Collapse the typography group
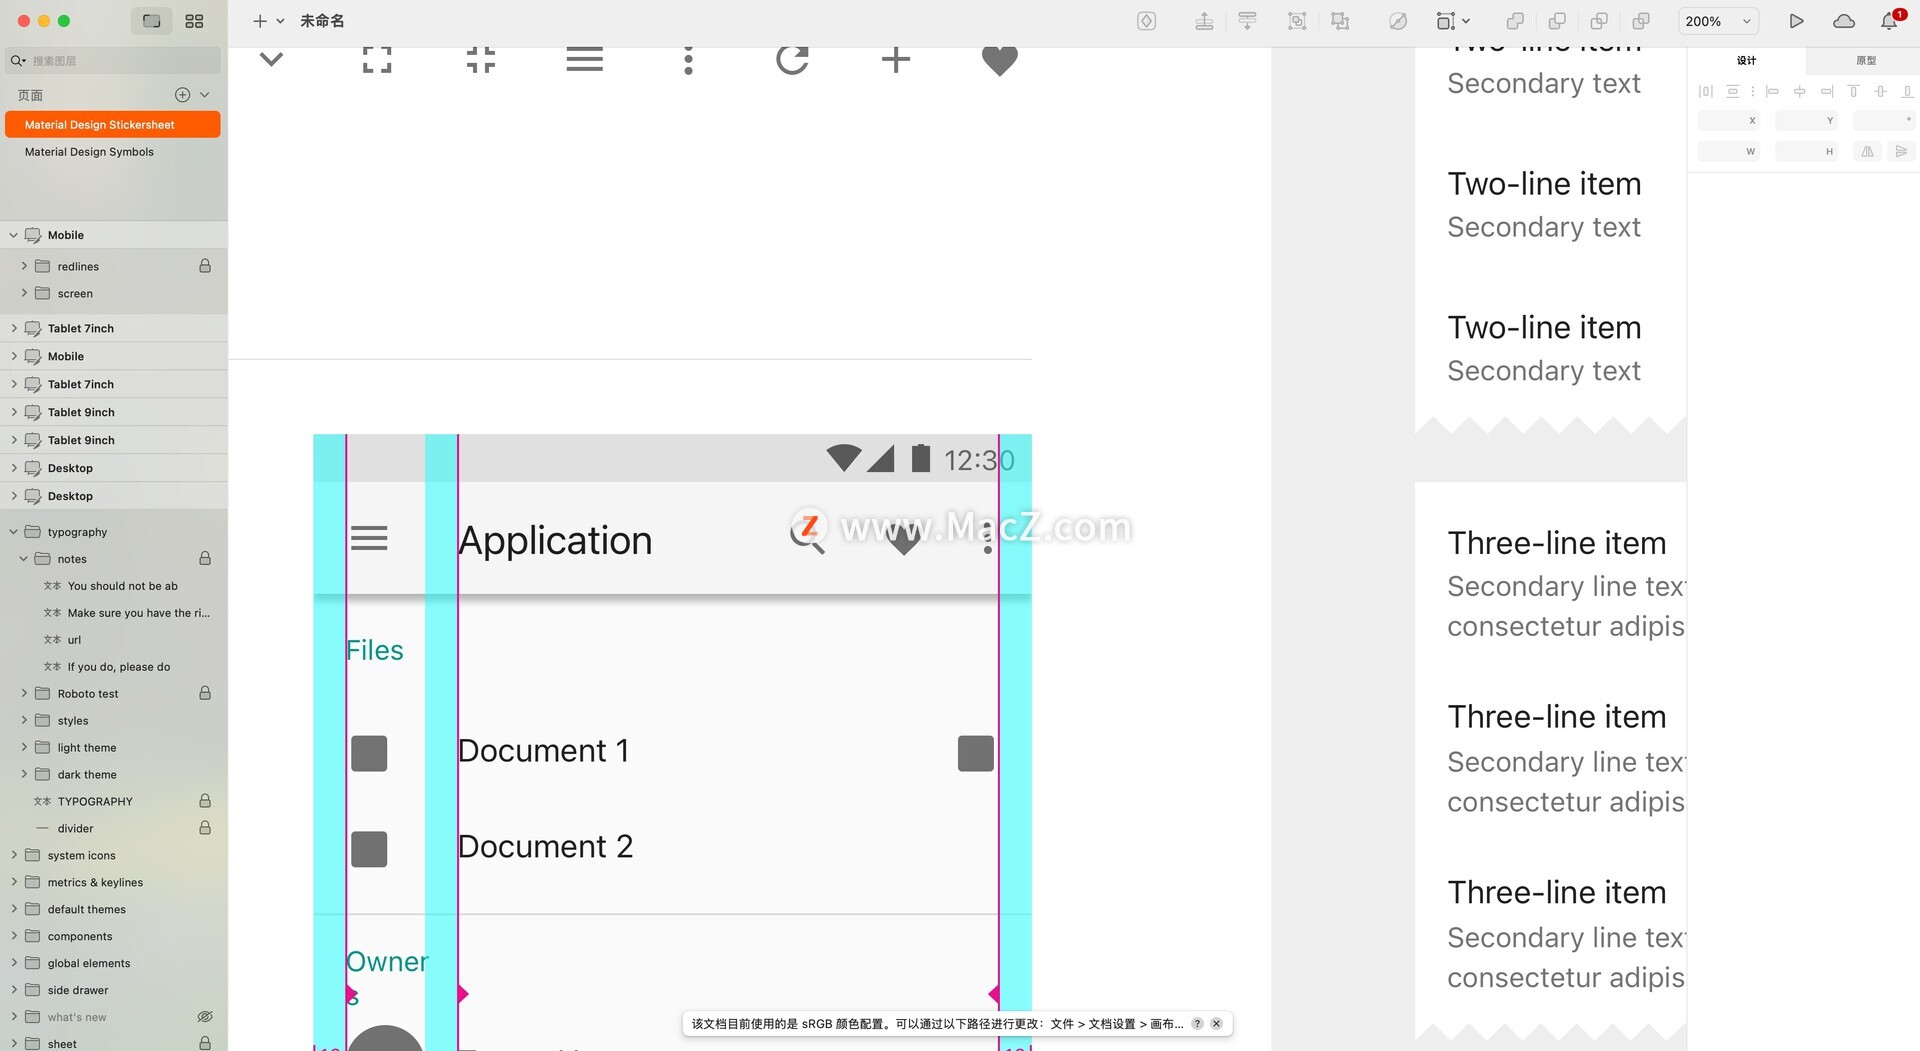This screenshot has height=1051, width=1920. click(x=14, y=532)
